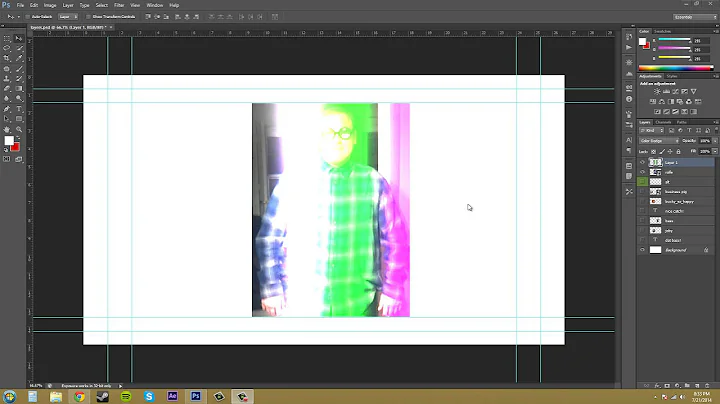The height and width of the screenshot is (404, 720).
Task: Select the Move tool in the toolbox
Action: [x=19, y=39]
